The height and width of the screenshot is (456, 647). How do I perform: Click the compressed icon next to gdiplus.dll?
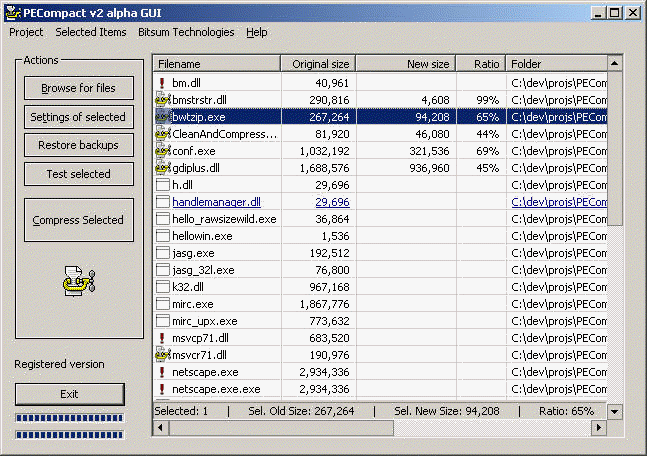[x=163, y=168]
